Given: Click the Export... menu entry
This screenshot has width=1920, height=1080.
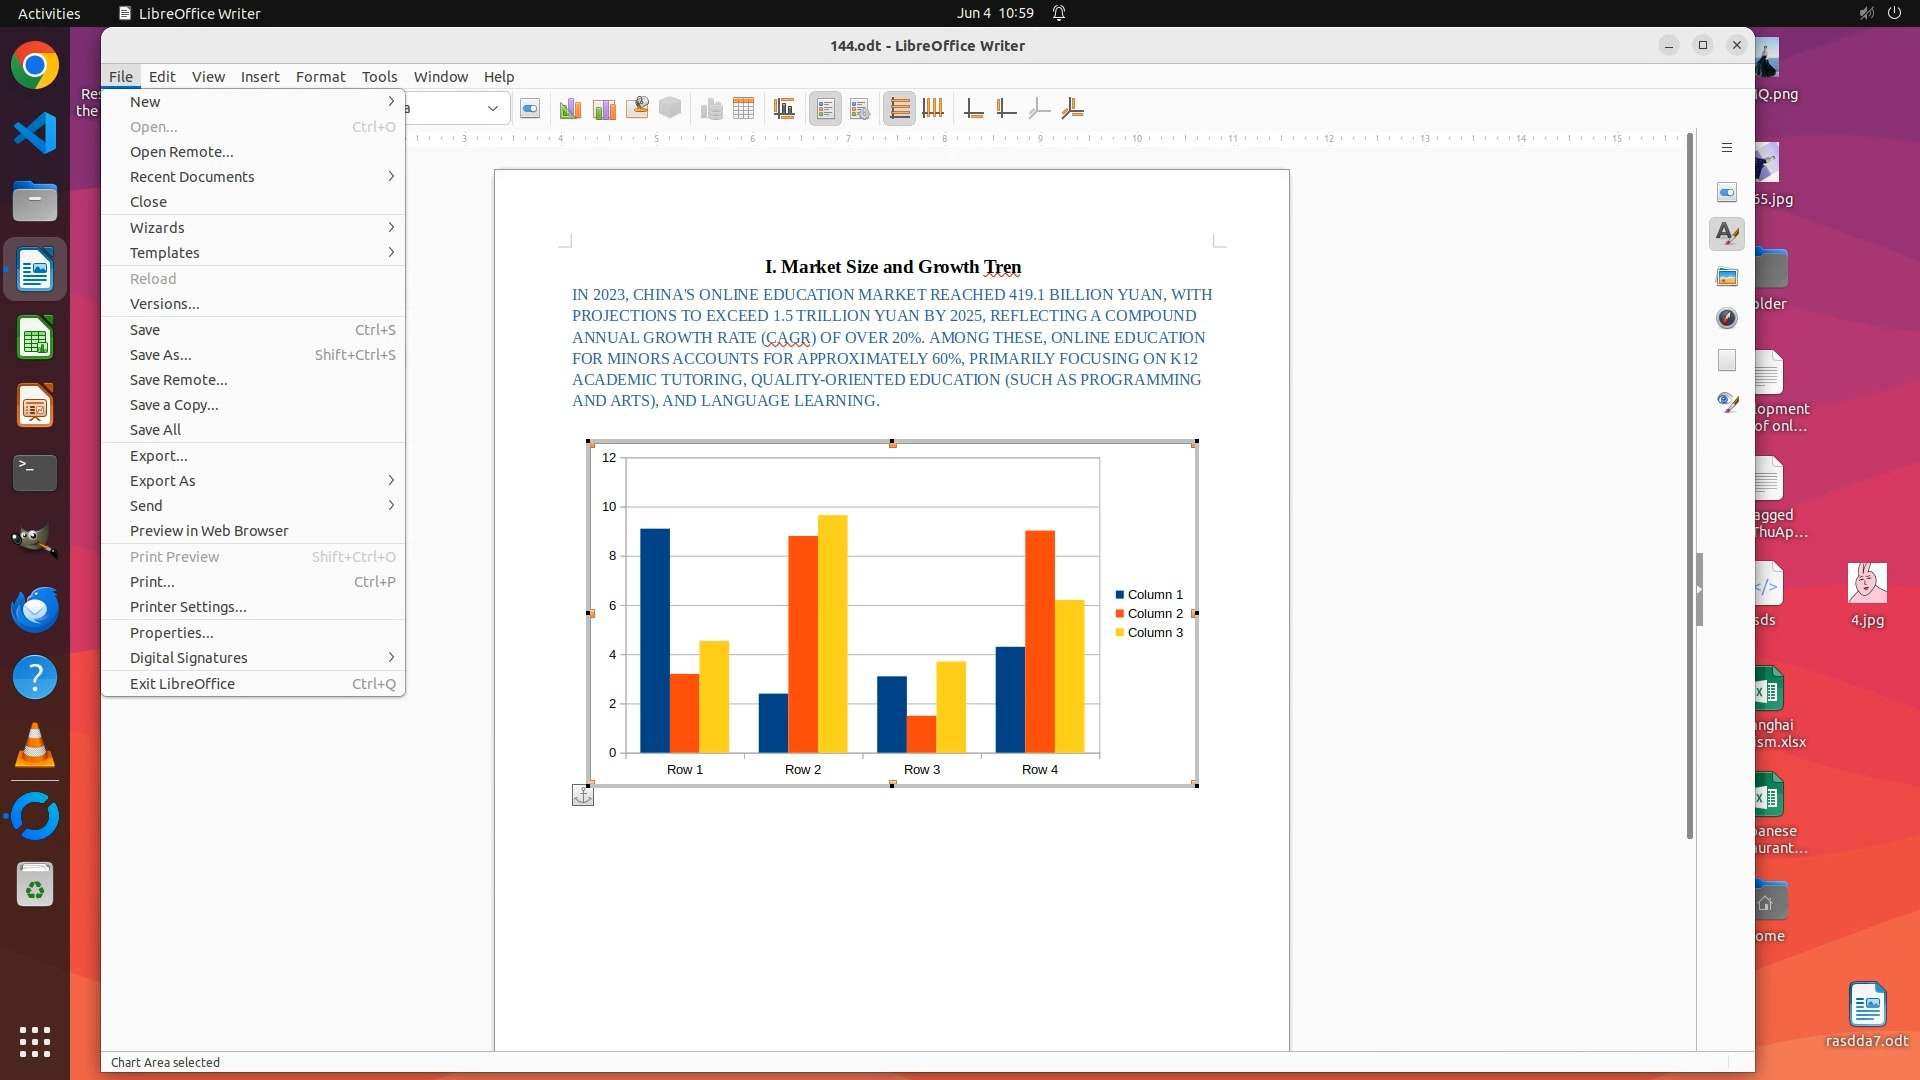Looking at the screenshot, I should click(x=158, y=456).
